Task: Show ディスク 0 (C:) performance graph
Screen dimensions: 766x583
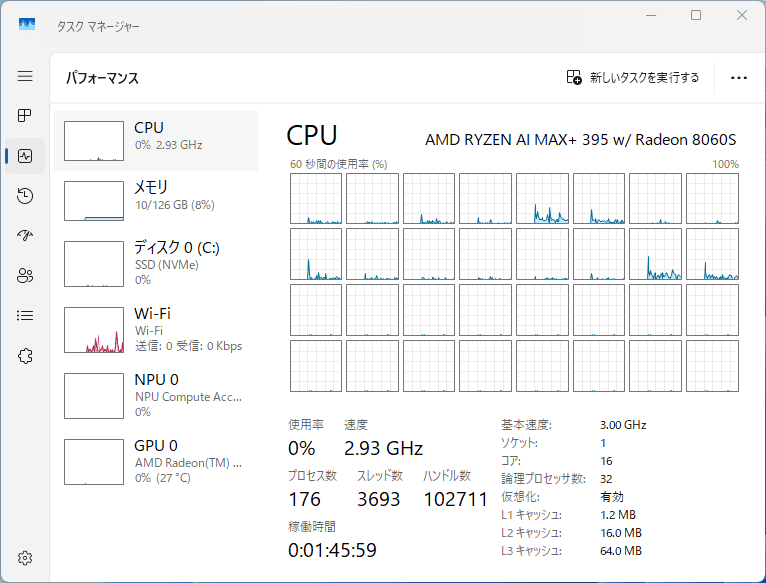Action: pyautogui.click(x=156, y=263)
